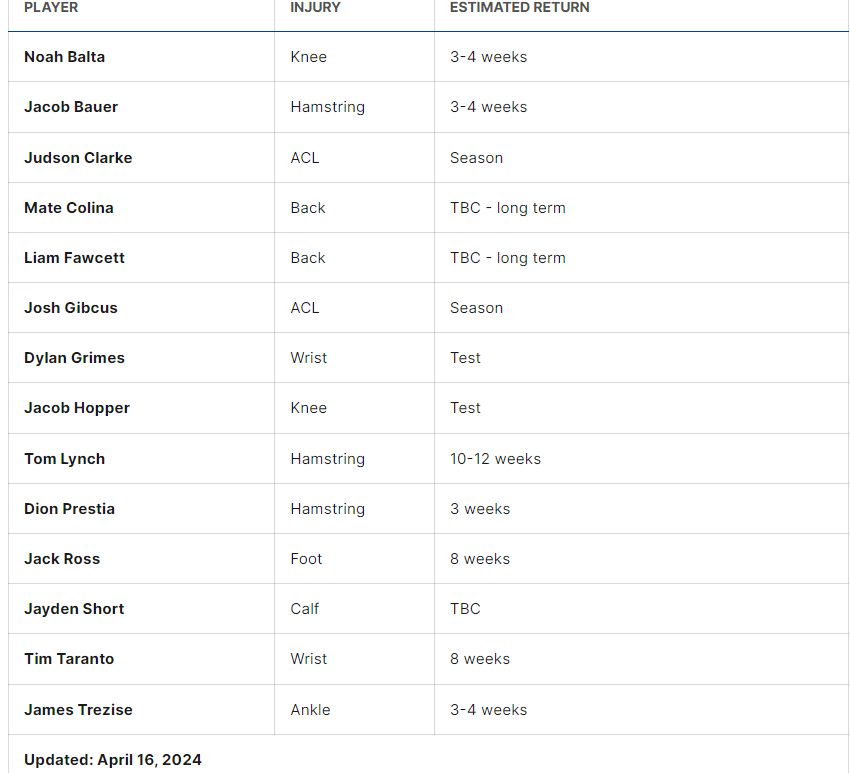Viewport: 850px width, 773px height.
Task: Click Wrist injury in Tim Taranto row
Action: 308,659
